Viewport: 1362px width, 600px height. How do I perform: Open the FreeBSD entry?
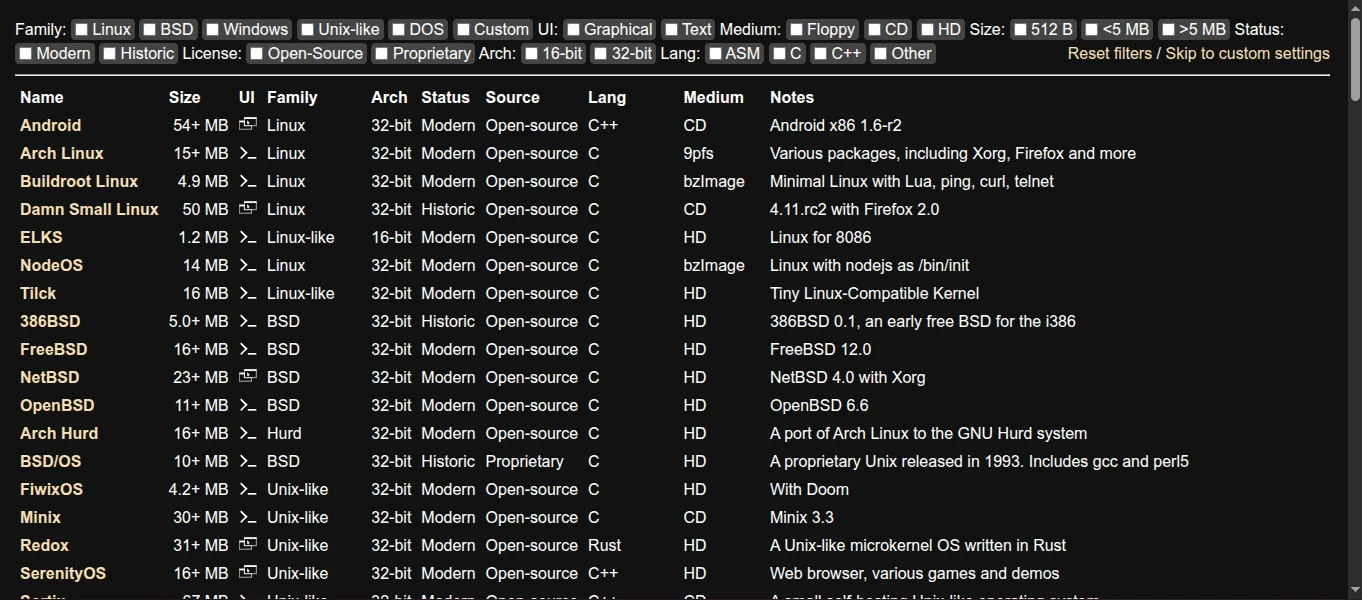[x=54, y=349]
